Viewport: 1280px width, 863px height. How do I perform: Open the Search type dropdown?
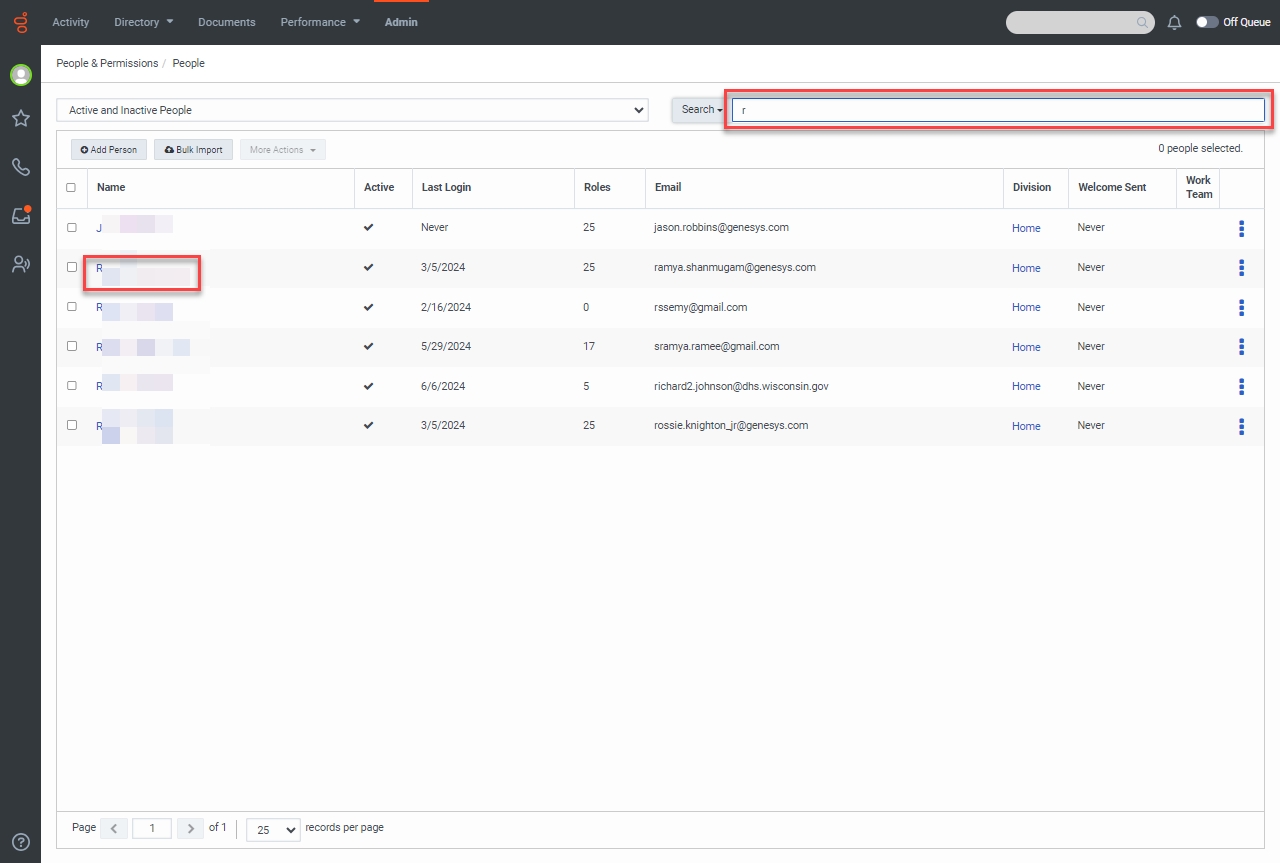[700, 110]
